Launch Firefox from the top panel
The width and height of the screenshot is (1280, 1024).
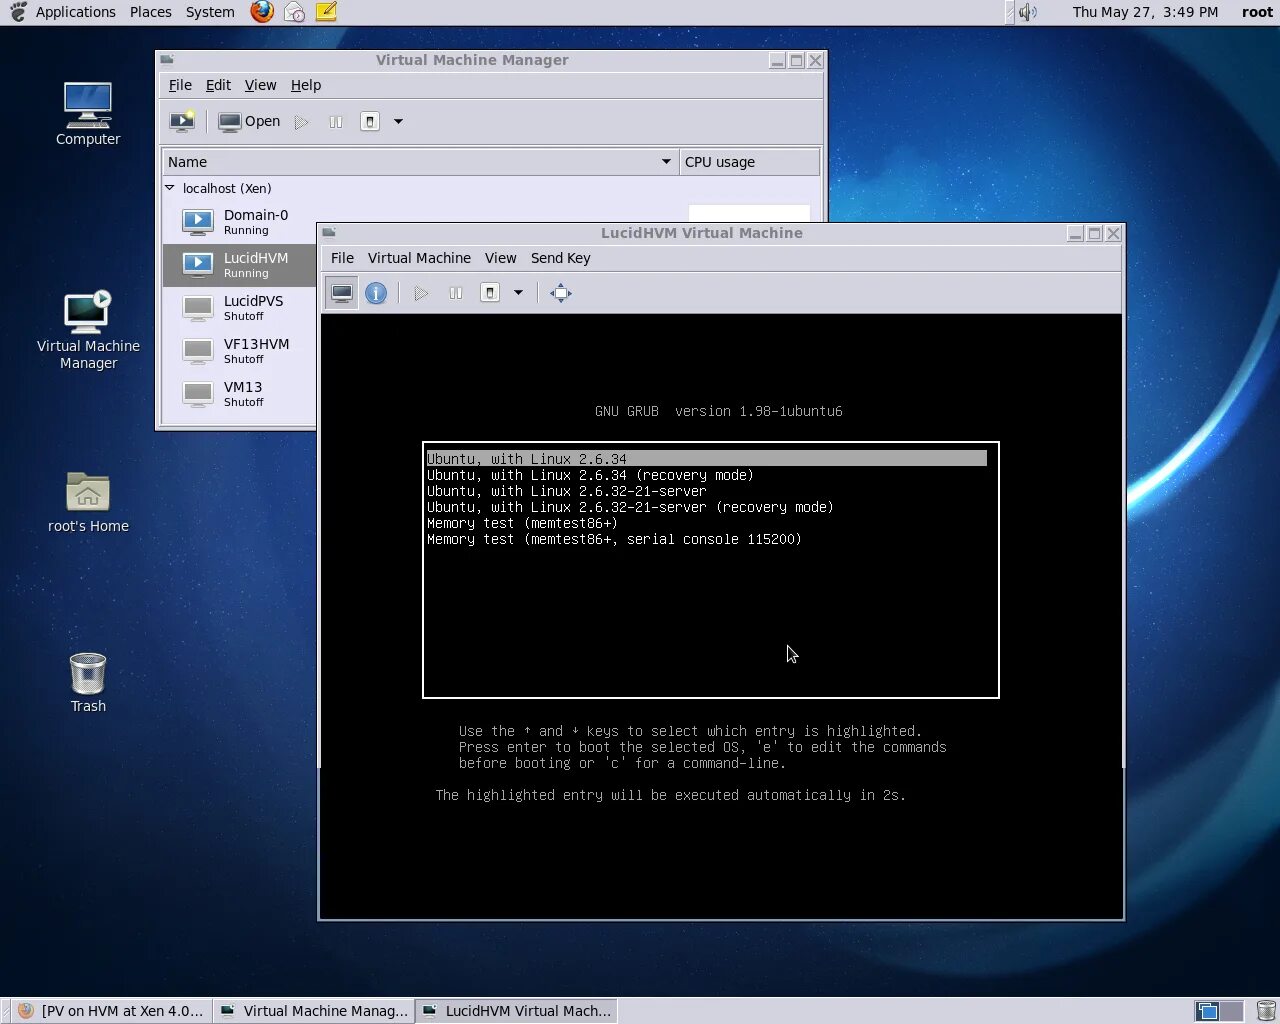point(262,12)
